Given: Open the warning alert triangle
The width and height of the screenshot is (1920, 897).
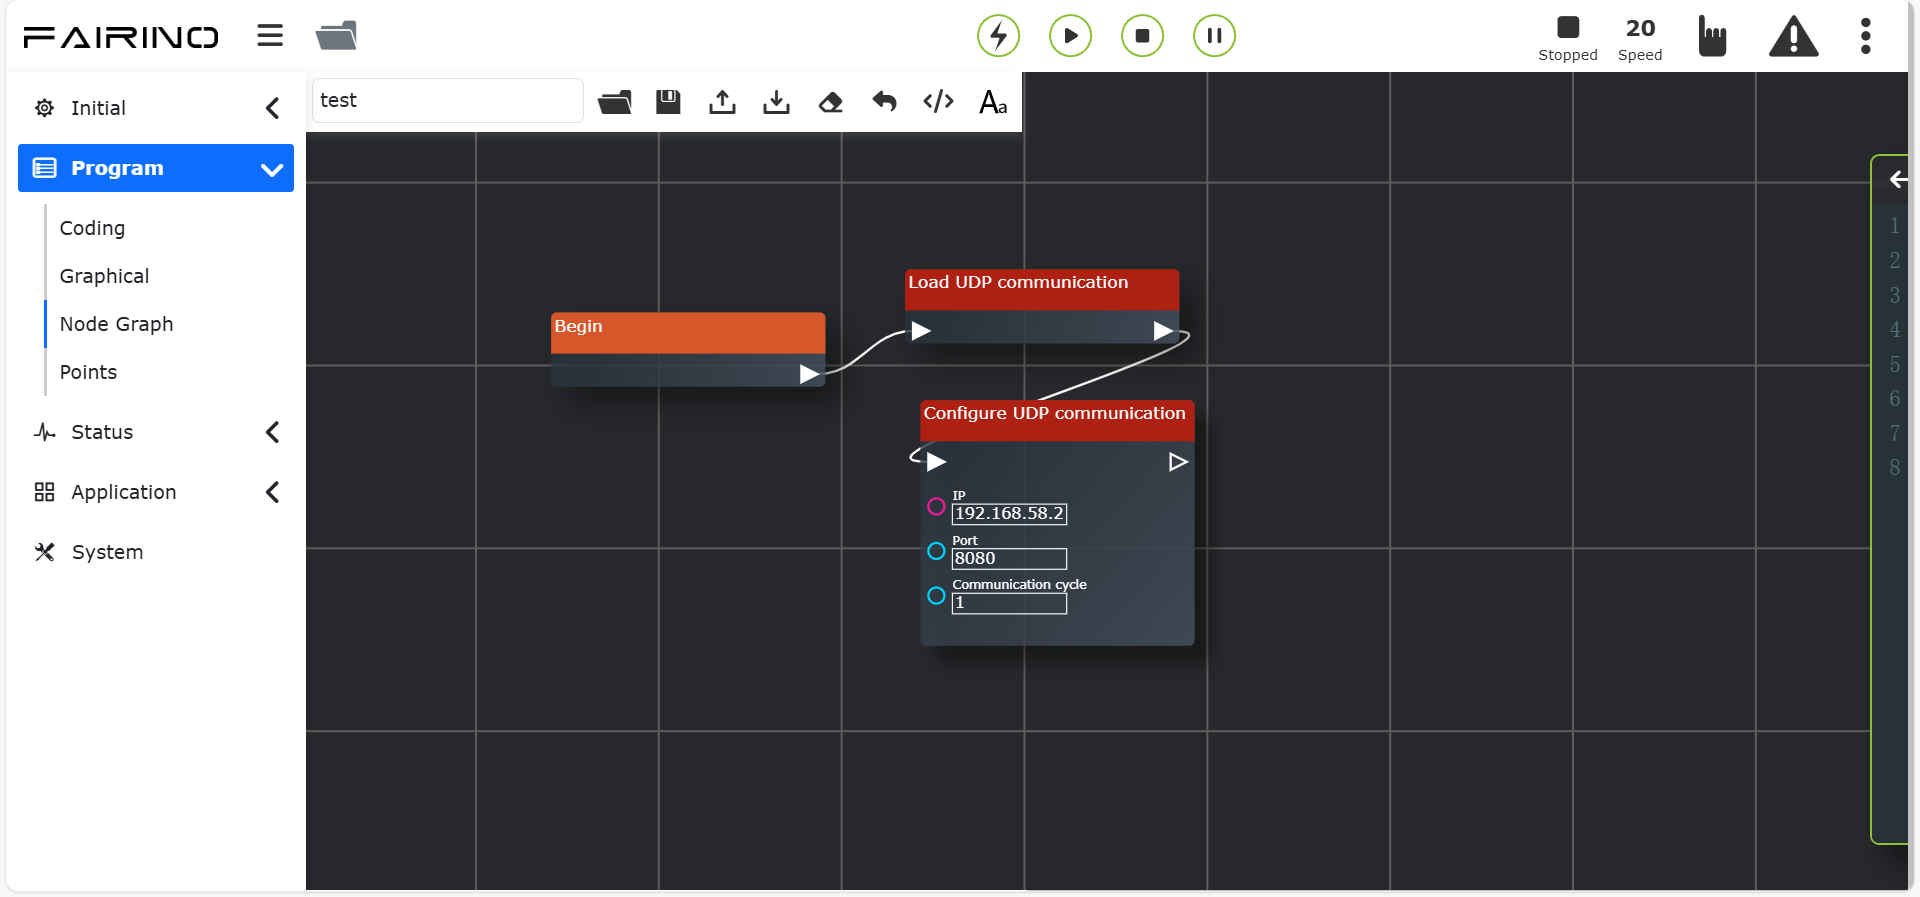Looking at the screenshot, I should [1793, 37].
